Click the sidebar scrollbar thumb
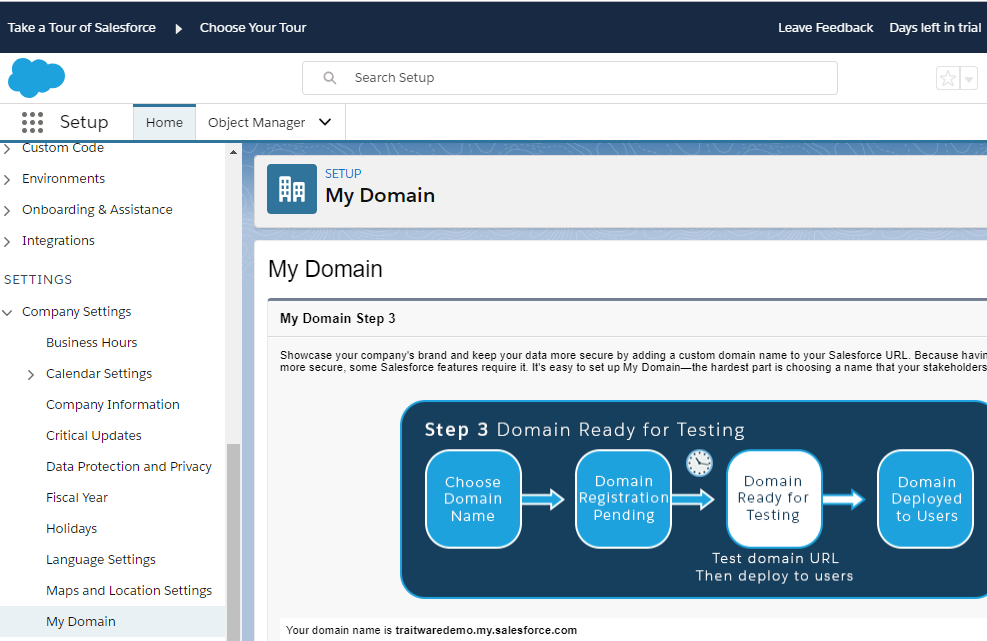 pos(233,542)
